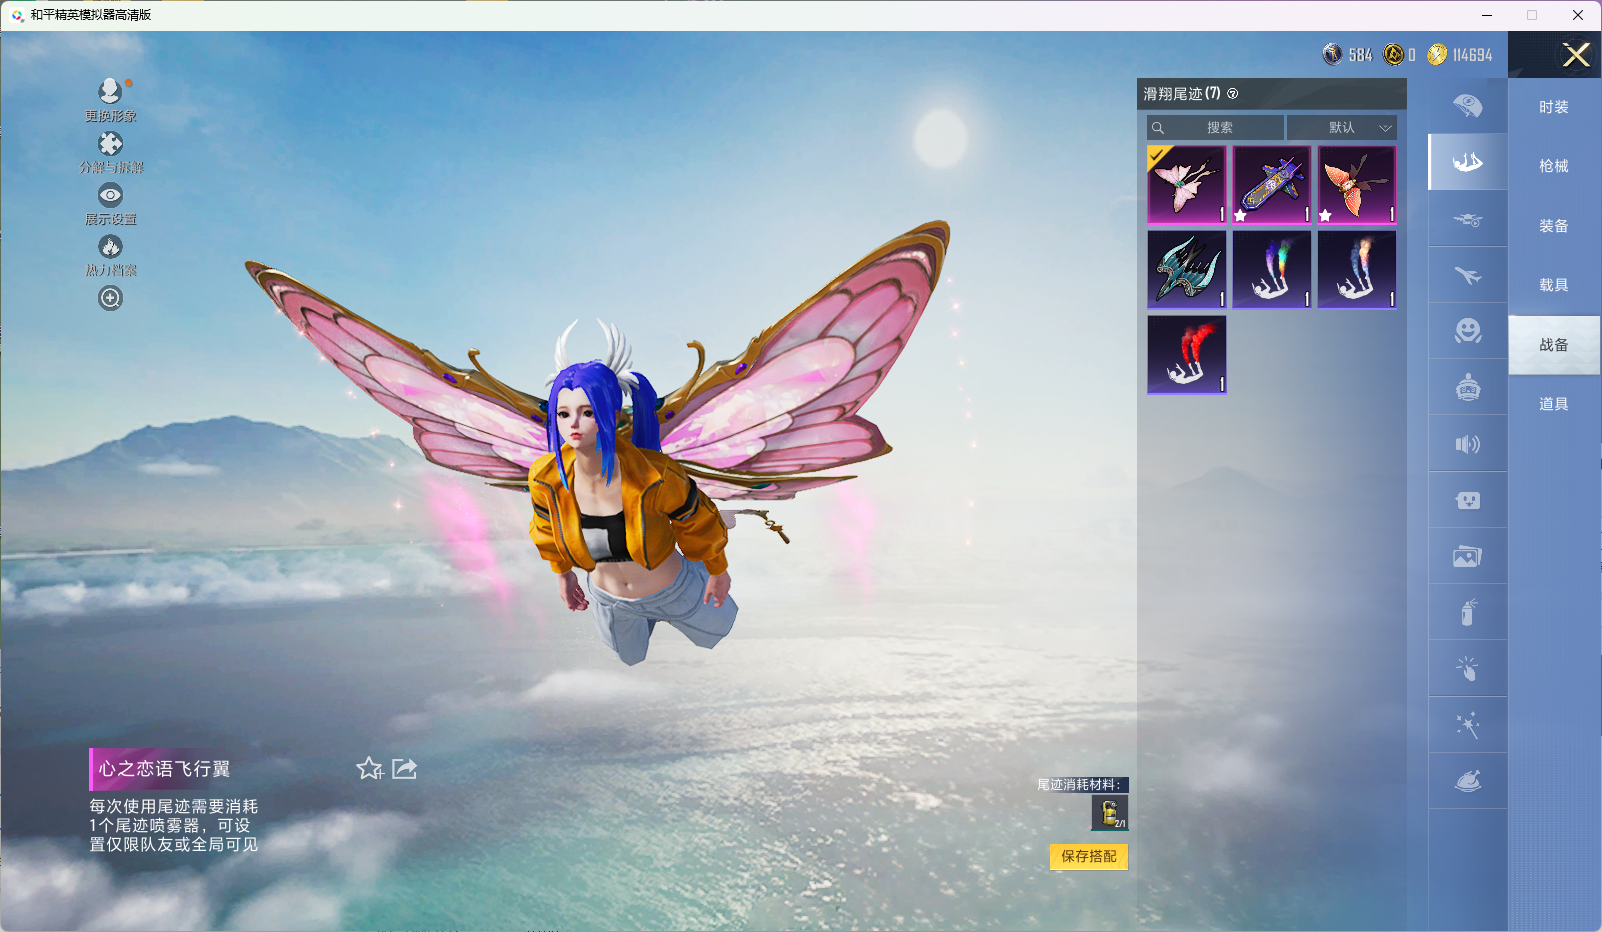Open the 热力档案 flame icon
The height and width of the screenshot is (932, 1602).
(x=110, y=247)
